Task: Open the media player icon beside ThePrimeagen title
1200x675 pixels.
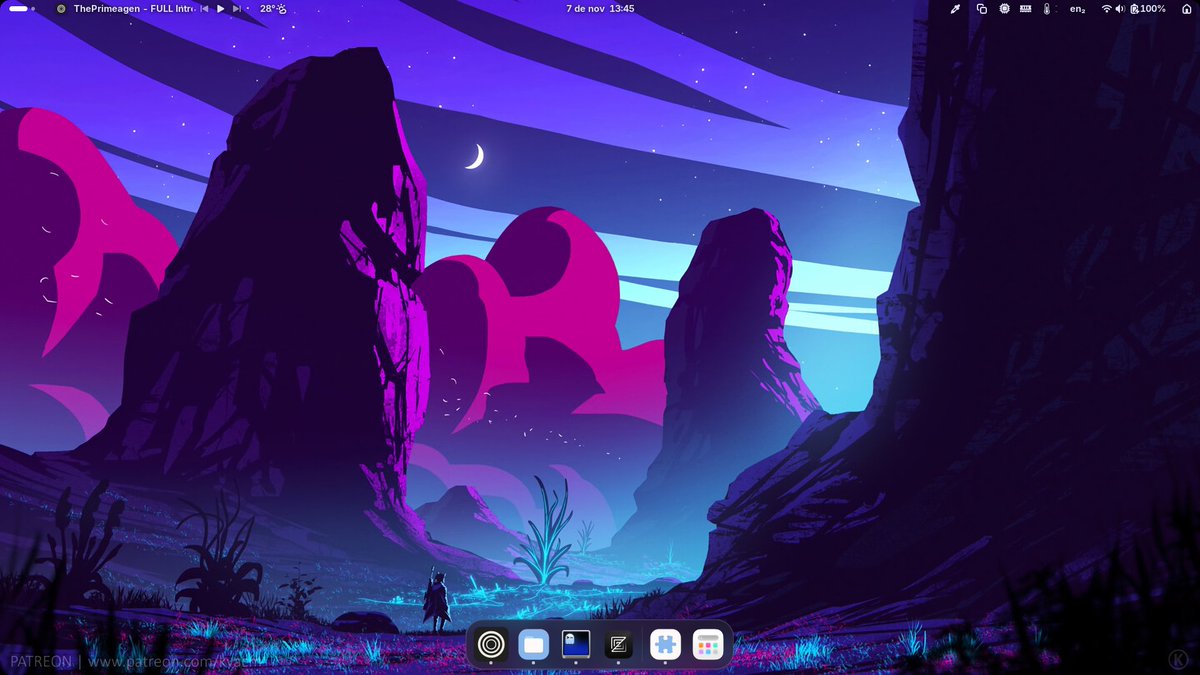Action: pyautogui.click(x=61, y=8)
